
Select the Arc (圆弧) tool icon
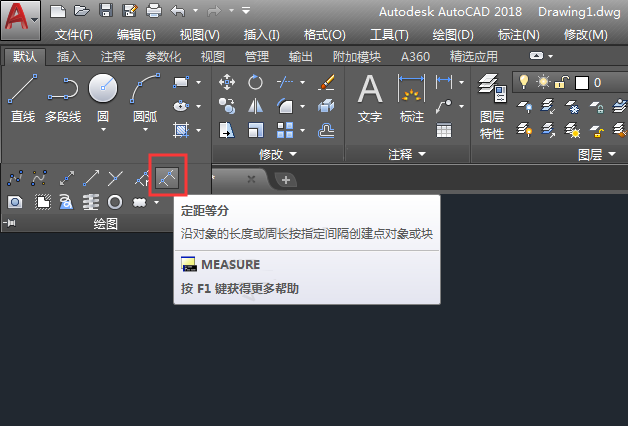[145, 88]
